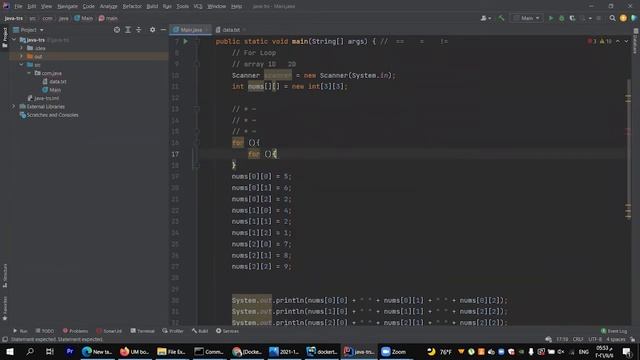Select data.txt in project tree
640x360 pixels.
click(x=54, y=82)
